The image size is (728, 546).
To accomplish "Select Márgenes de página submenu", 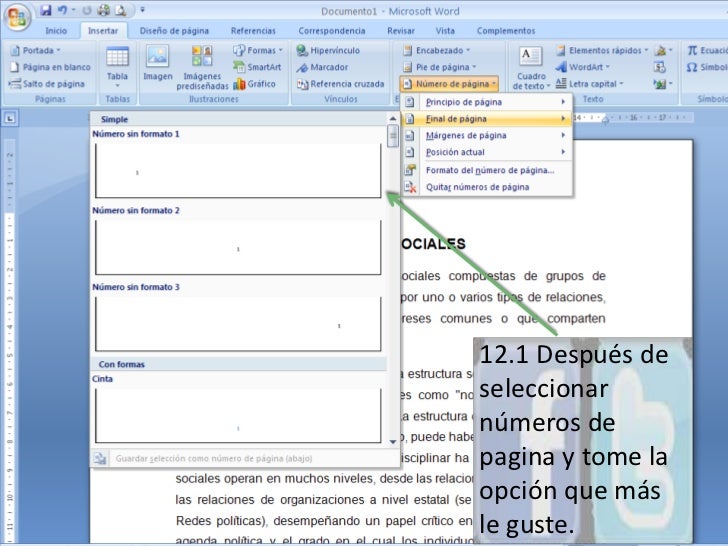I will (x=487, y=136).
